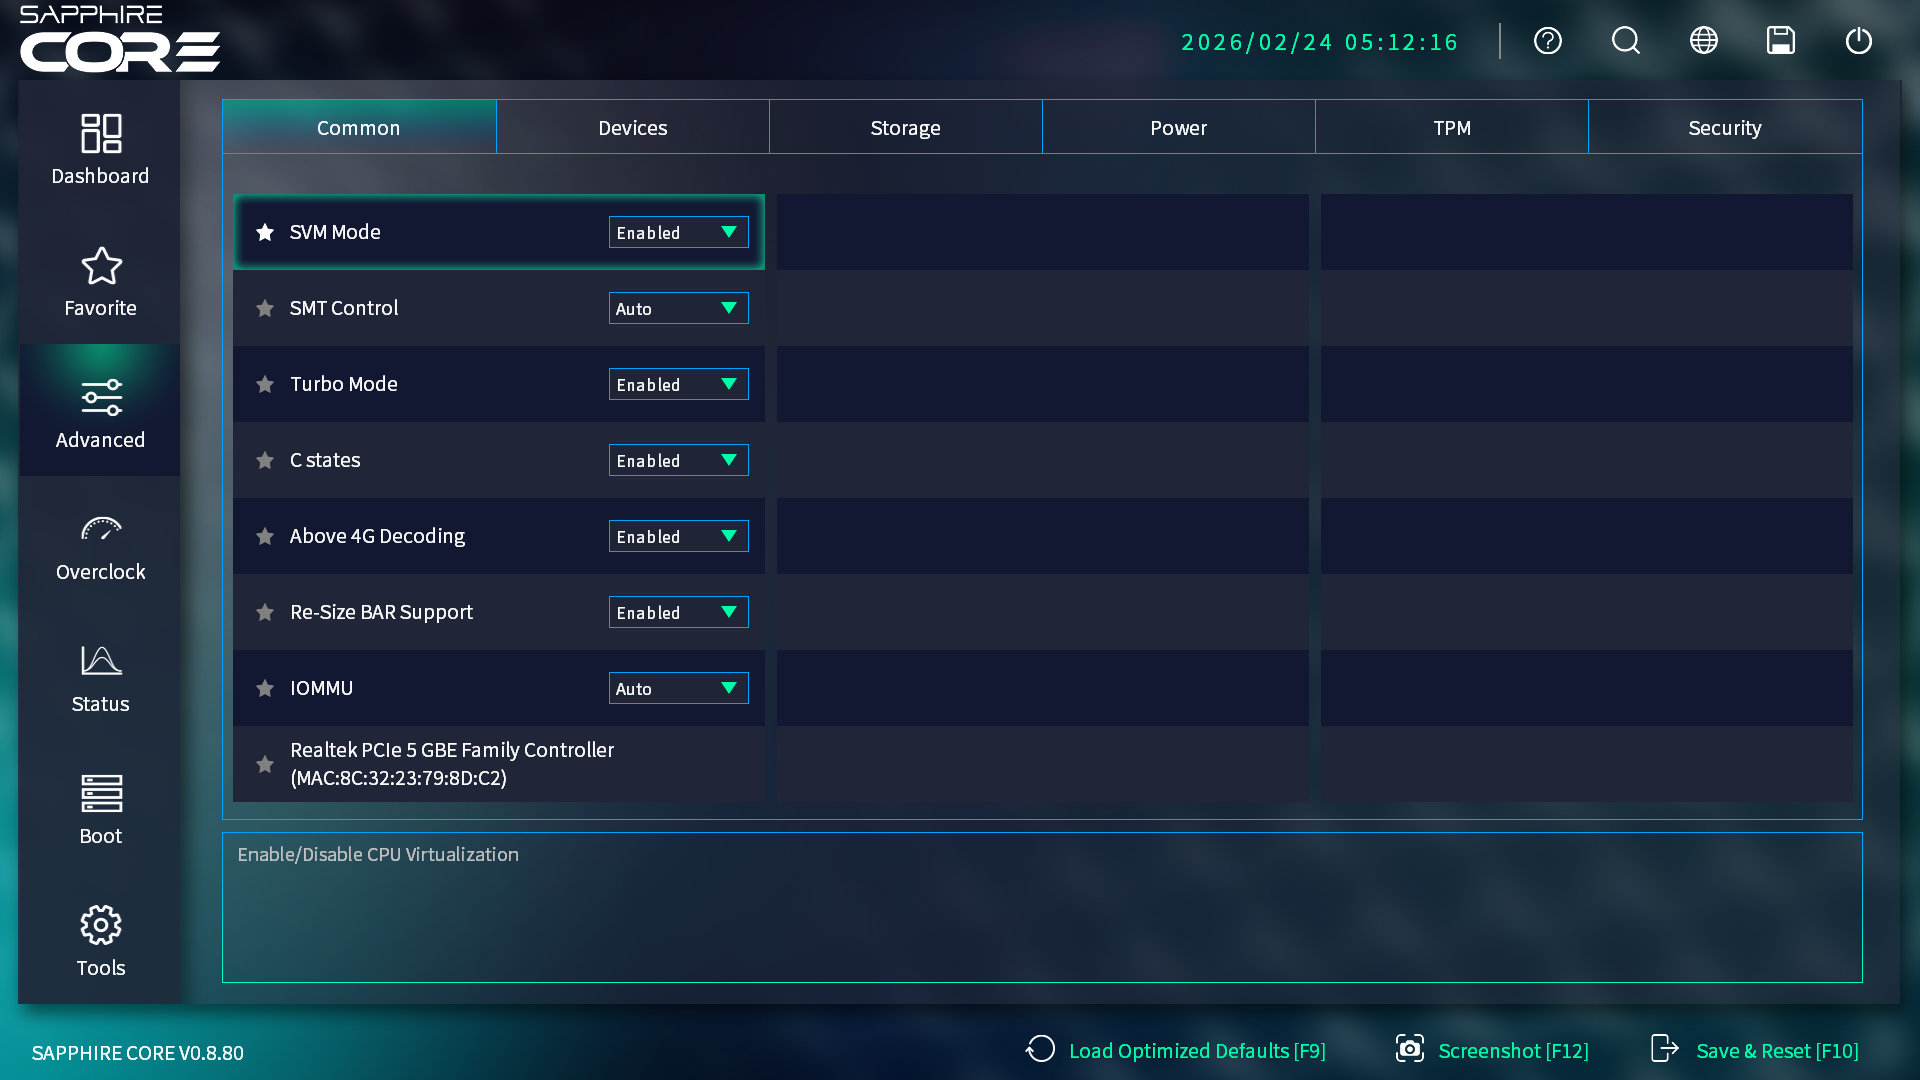Screen dimensions: 1920x1080
Task: Go to the Boot section
Action: [100, 811]
